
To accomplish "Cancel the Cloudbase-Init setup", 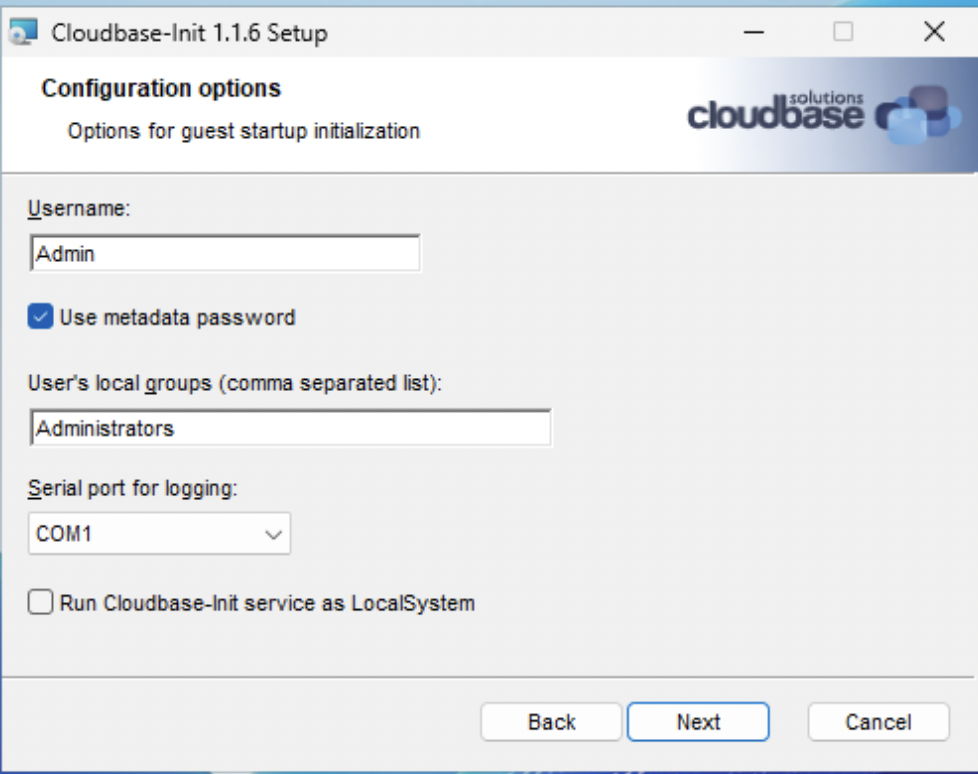I will click(877, 721).
